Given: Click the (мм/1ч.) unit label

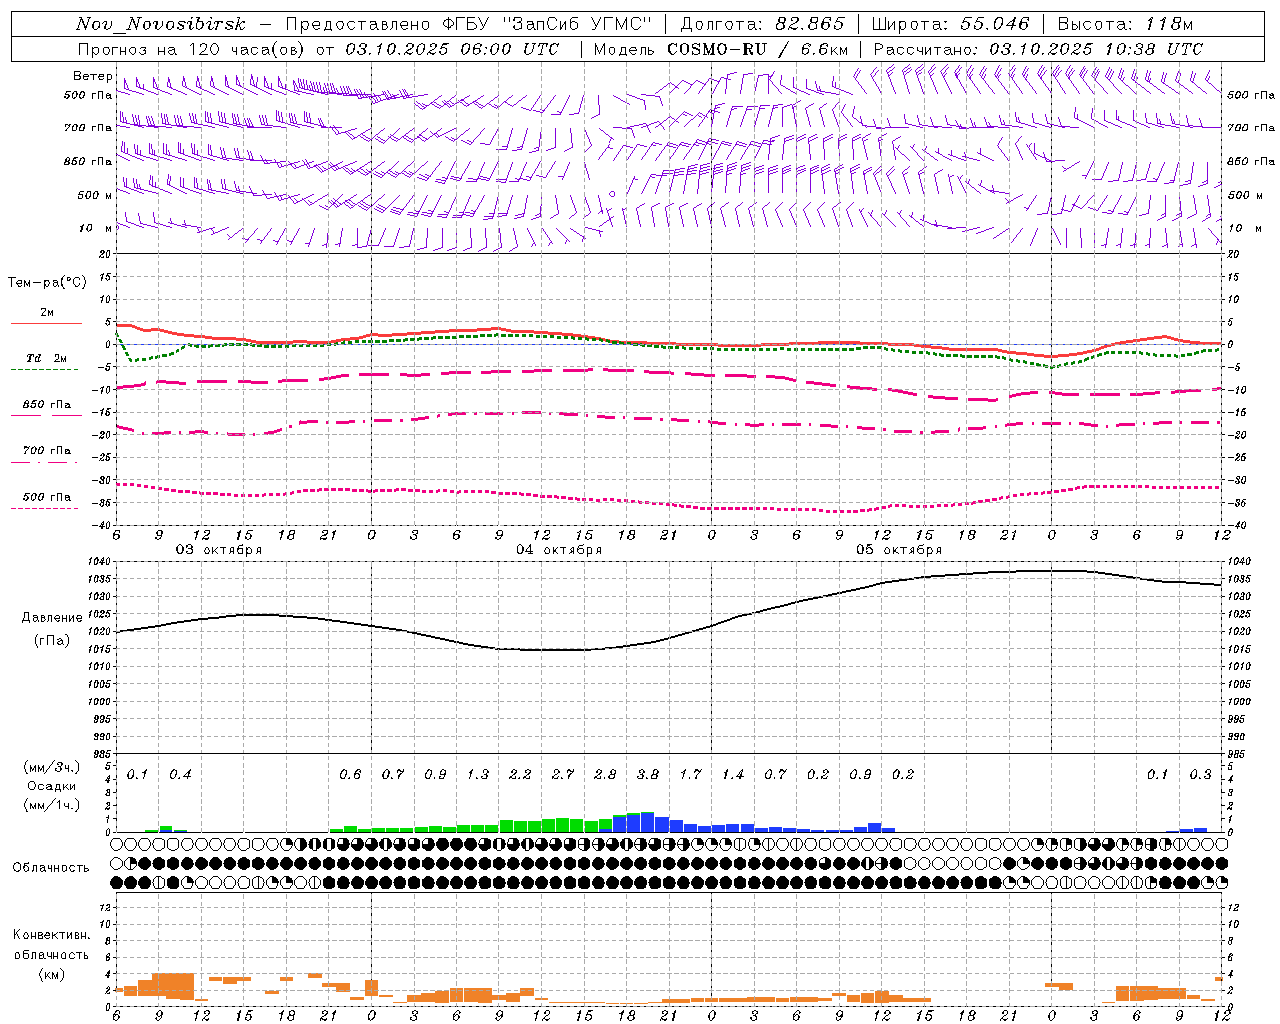Looking at the screenshot, I should [51, 805].
